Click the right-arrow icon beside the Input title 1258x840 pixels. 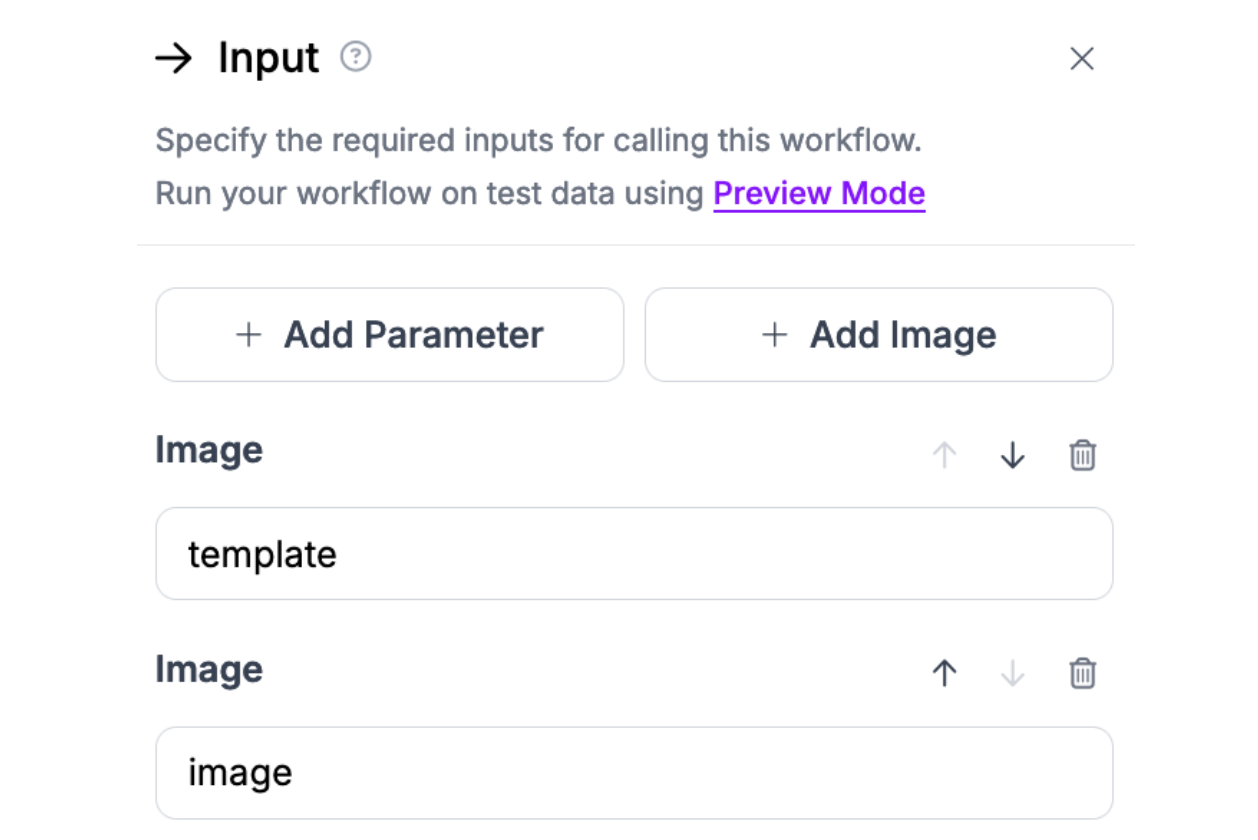tap(174, 59)
